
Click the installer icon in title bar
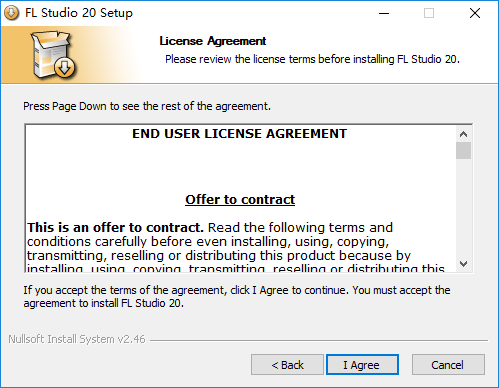click(12, 13)
